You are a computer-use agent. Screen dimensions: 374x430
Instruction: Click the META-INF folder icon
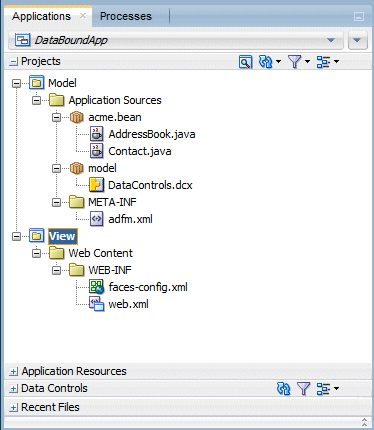[x=76, y=202]
